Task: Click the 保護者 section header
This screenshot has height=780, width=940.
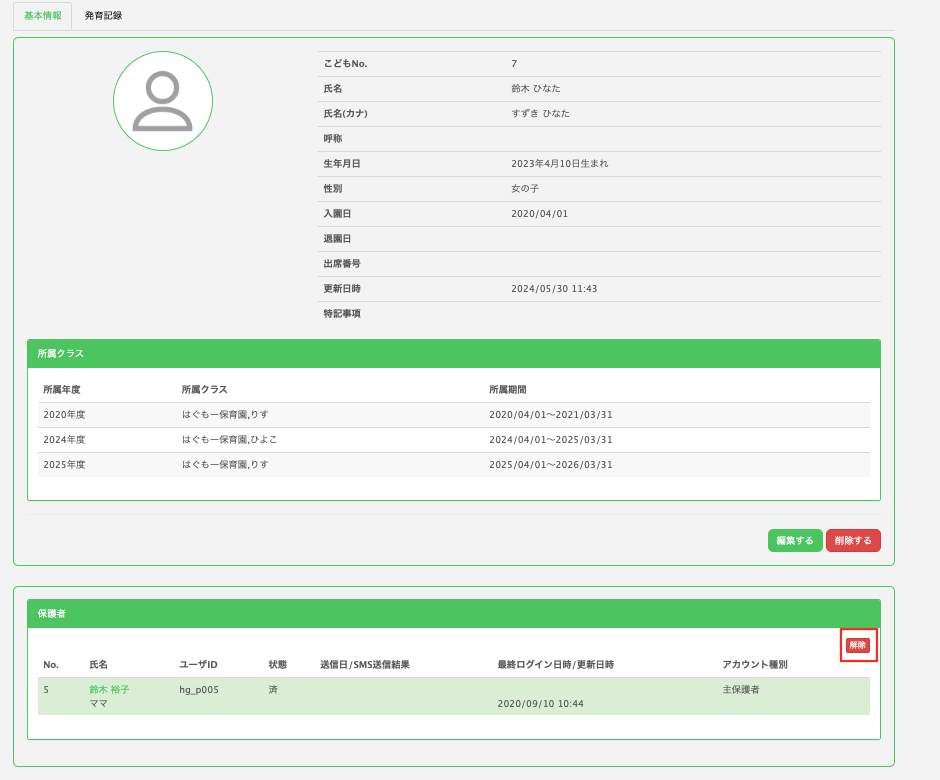Action: [454, 613]
